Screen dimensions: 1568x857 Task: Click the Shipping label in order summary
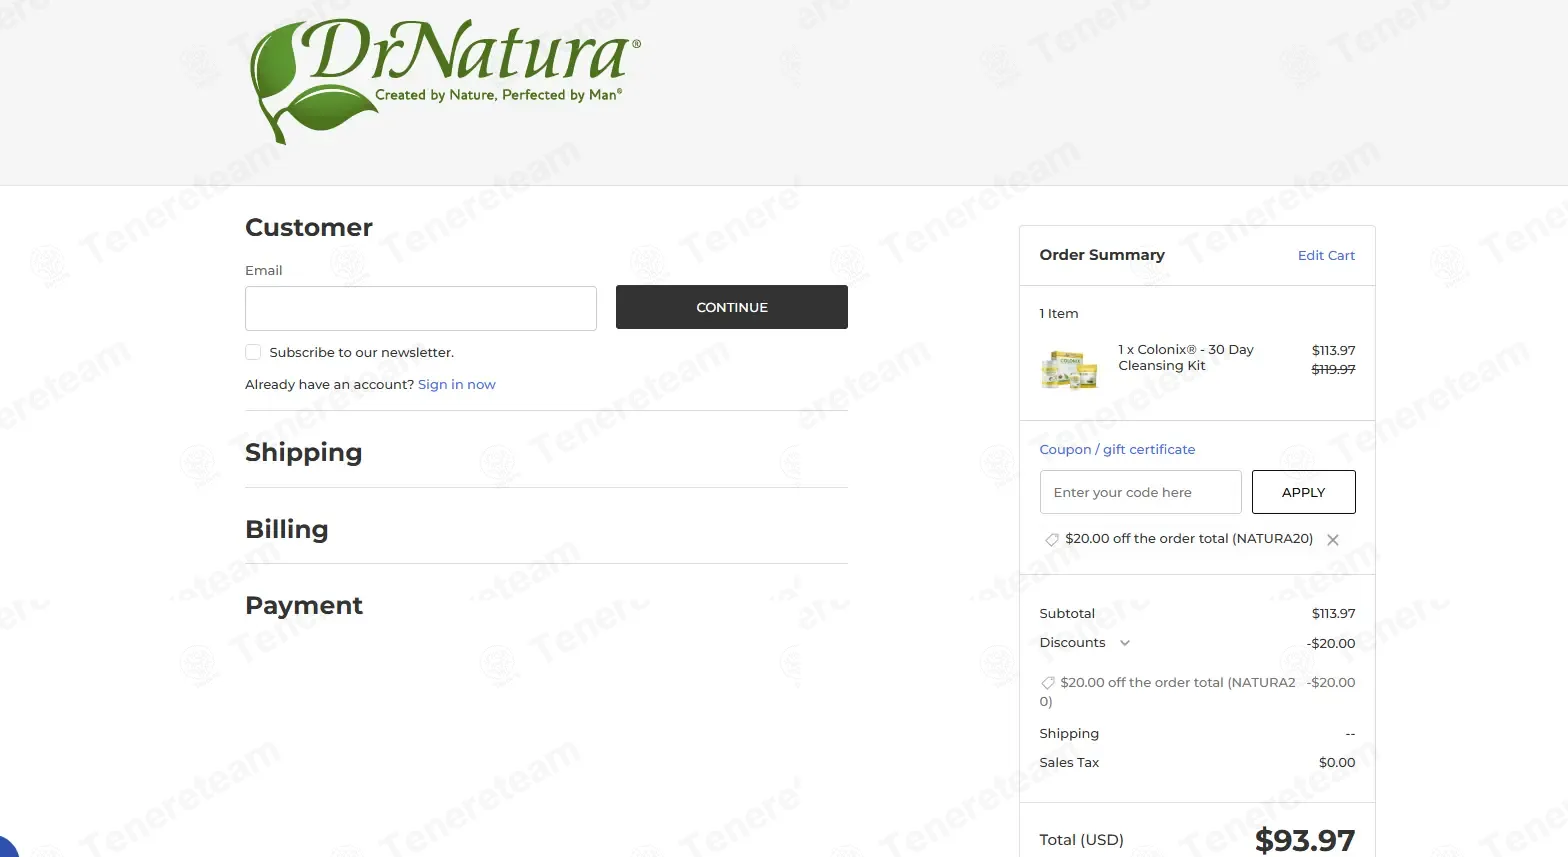pos(1069,733)
